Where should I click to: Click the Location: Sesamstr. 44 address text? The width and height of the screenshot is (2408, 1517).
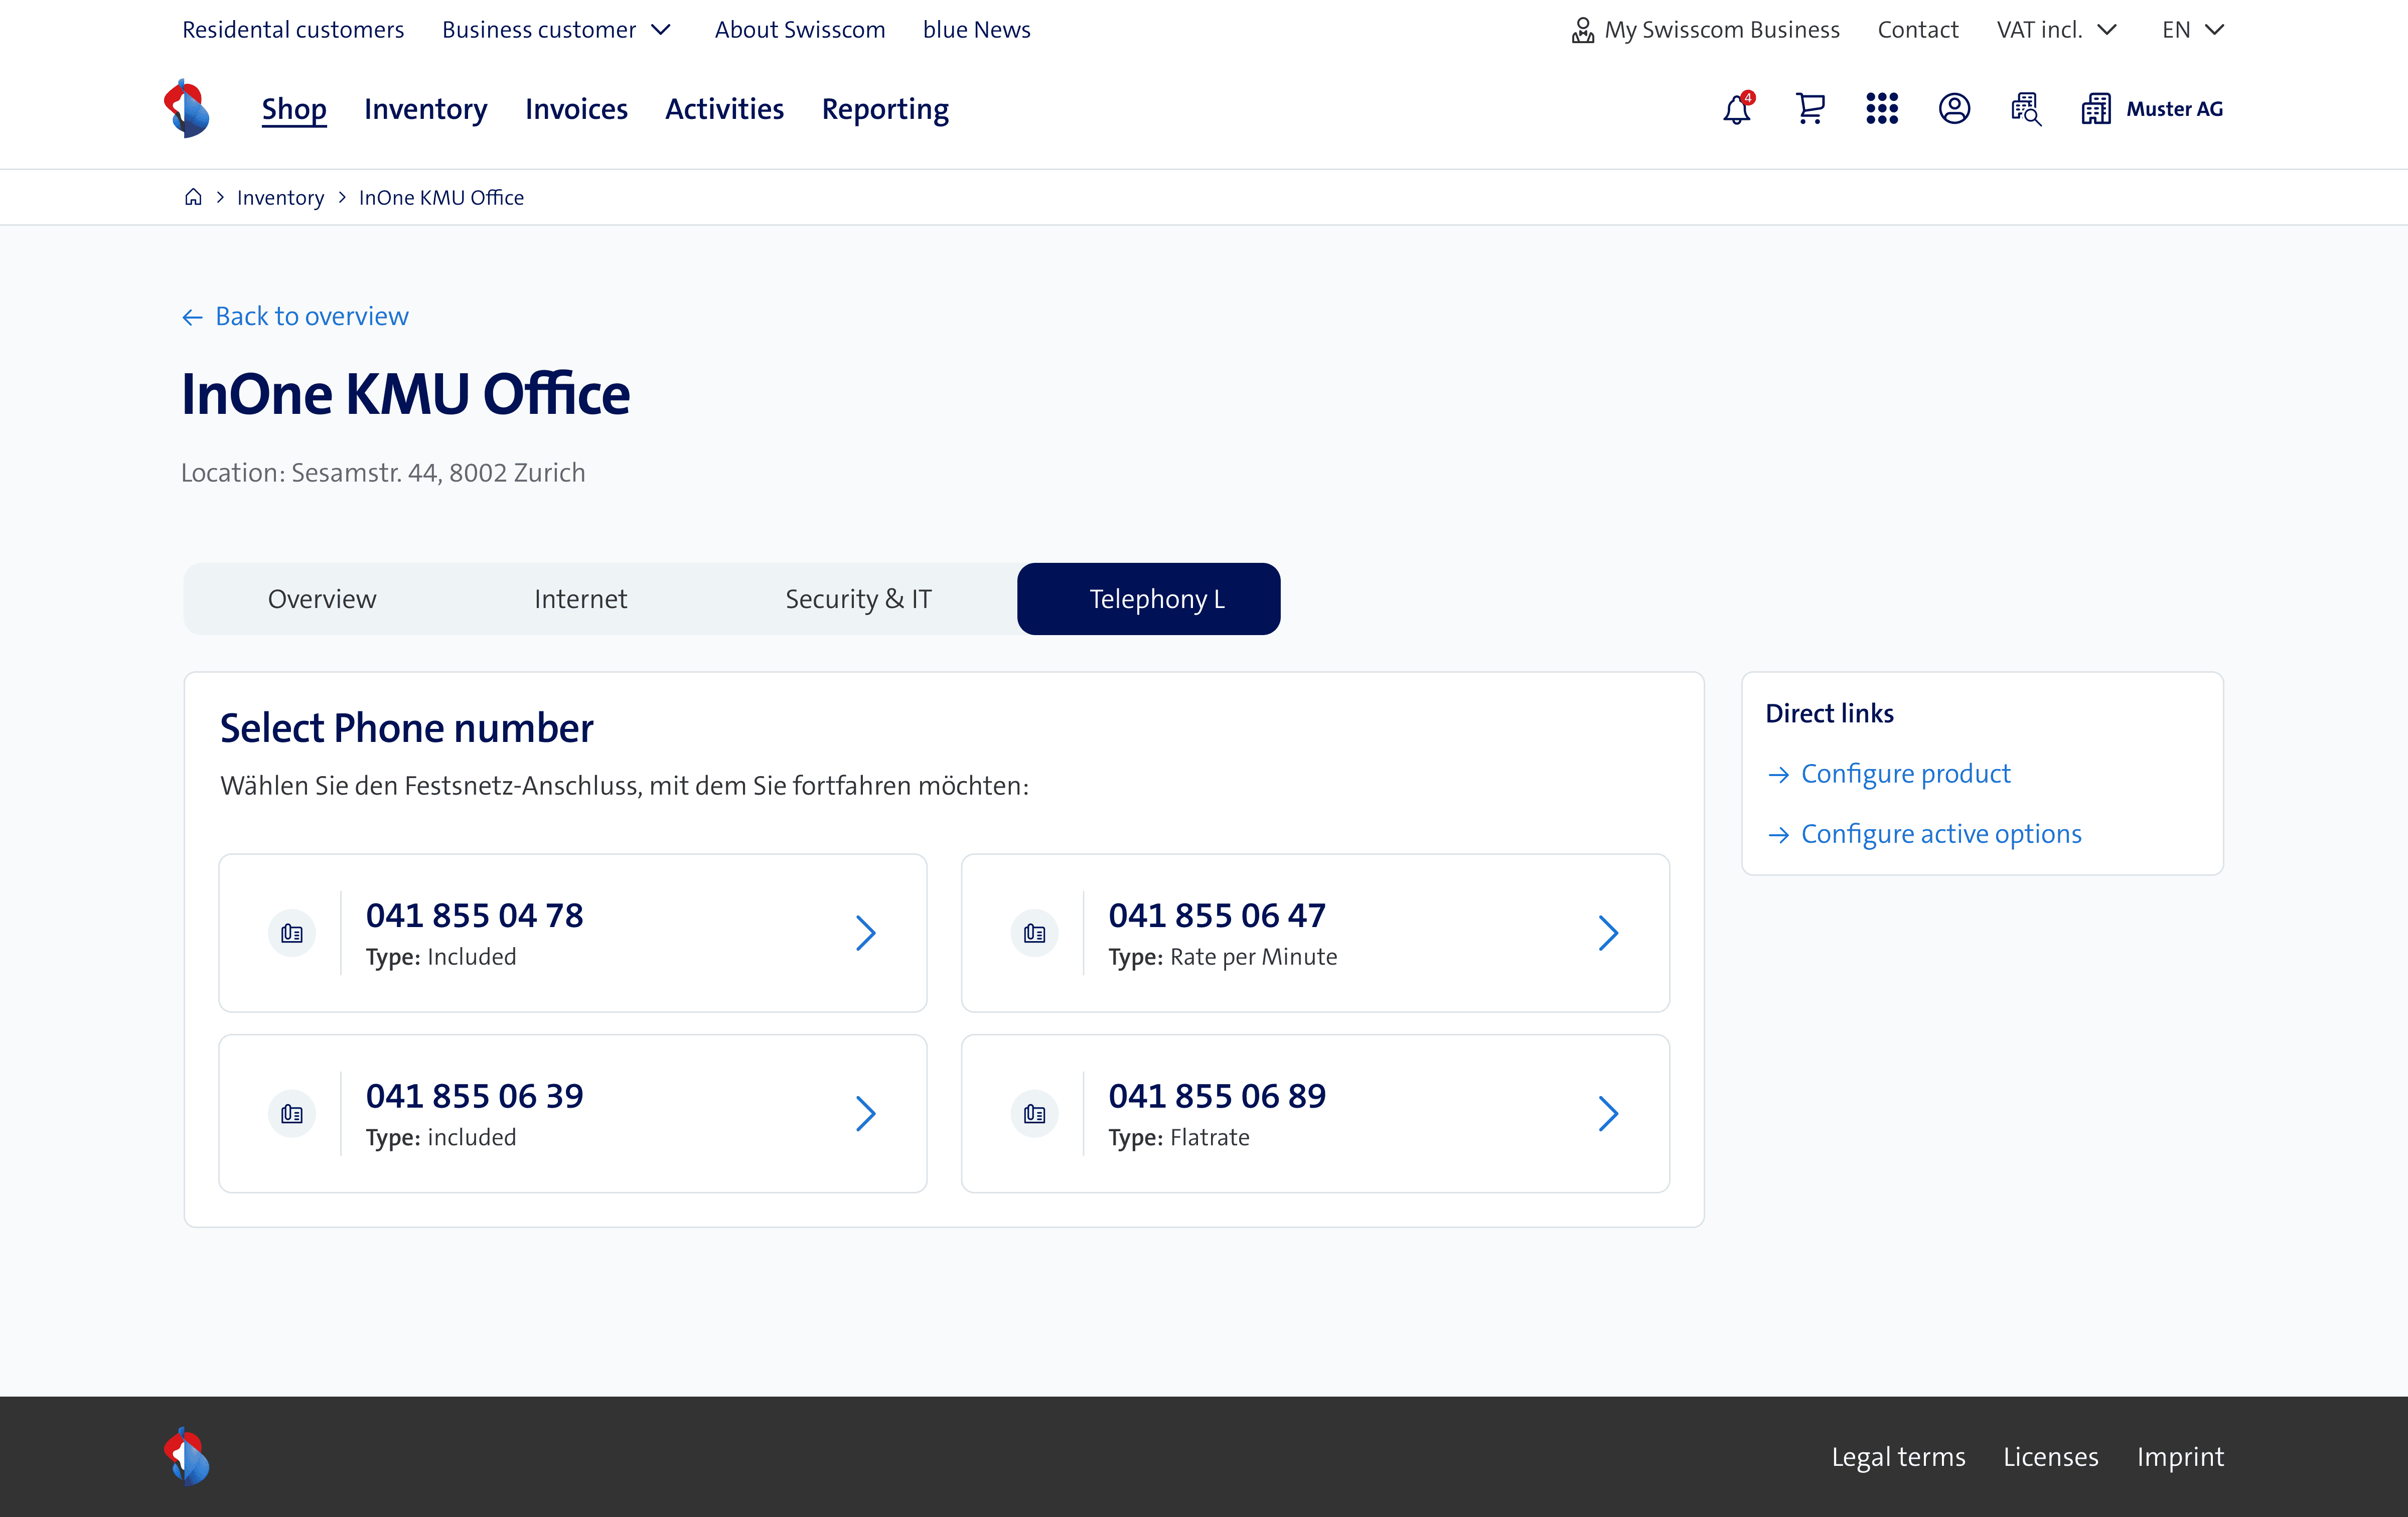(x=383, y=473)
